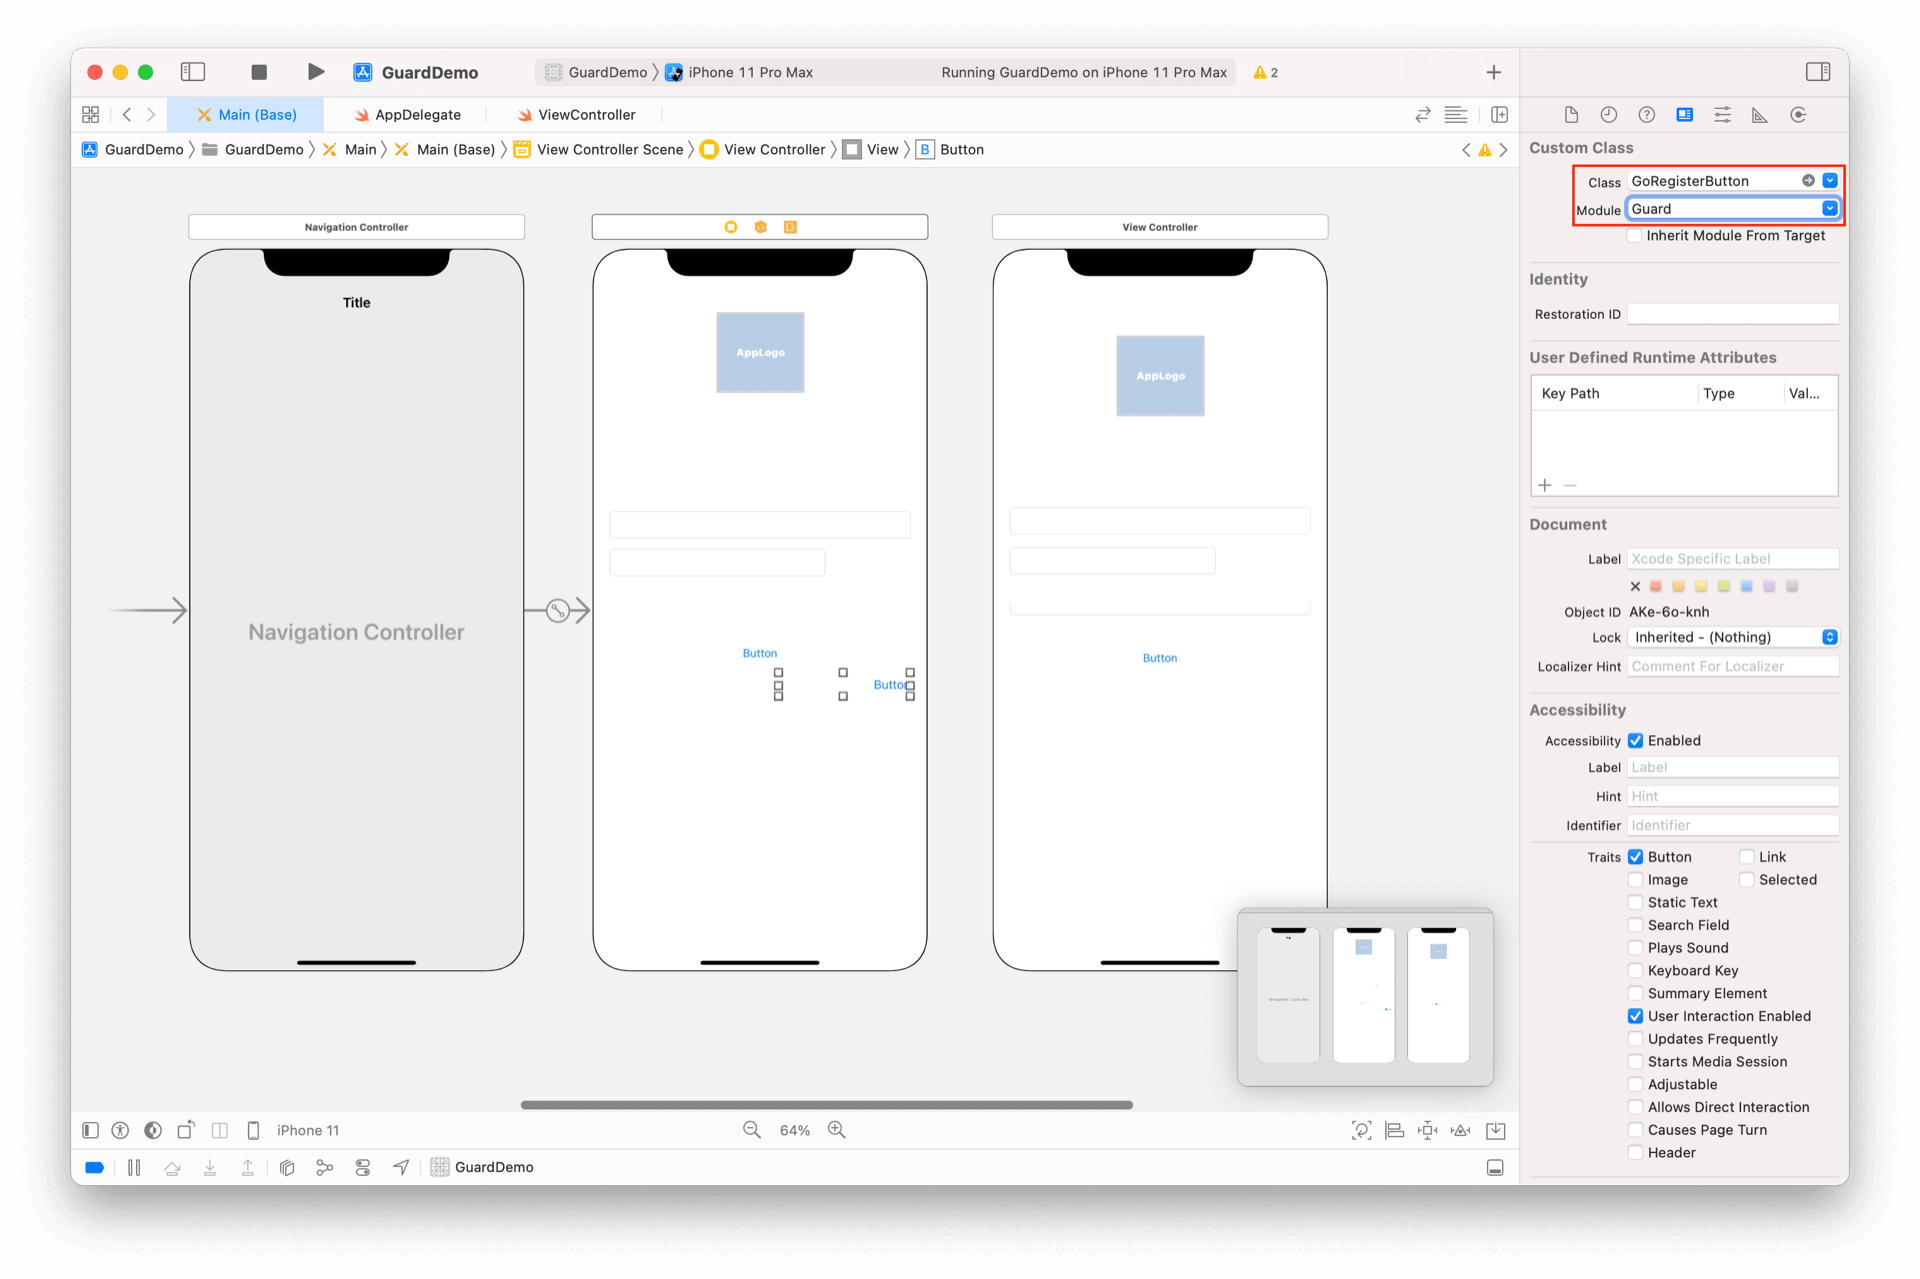Check the Static Text trait
The width and height of the screenshot is (1920, 1279).
1635,902
